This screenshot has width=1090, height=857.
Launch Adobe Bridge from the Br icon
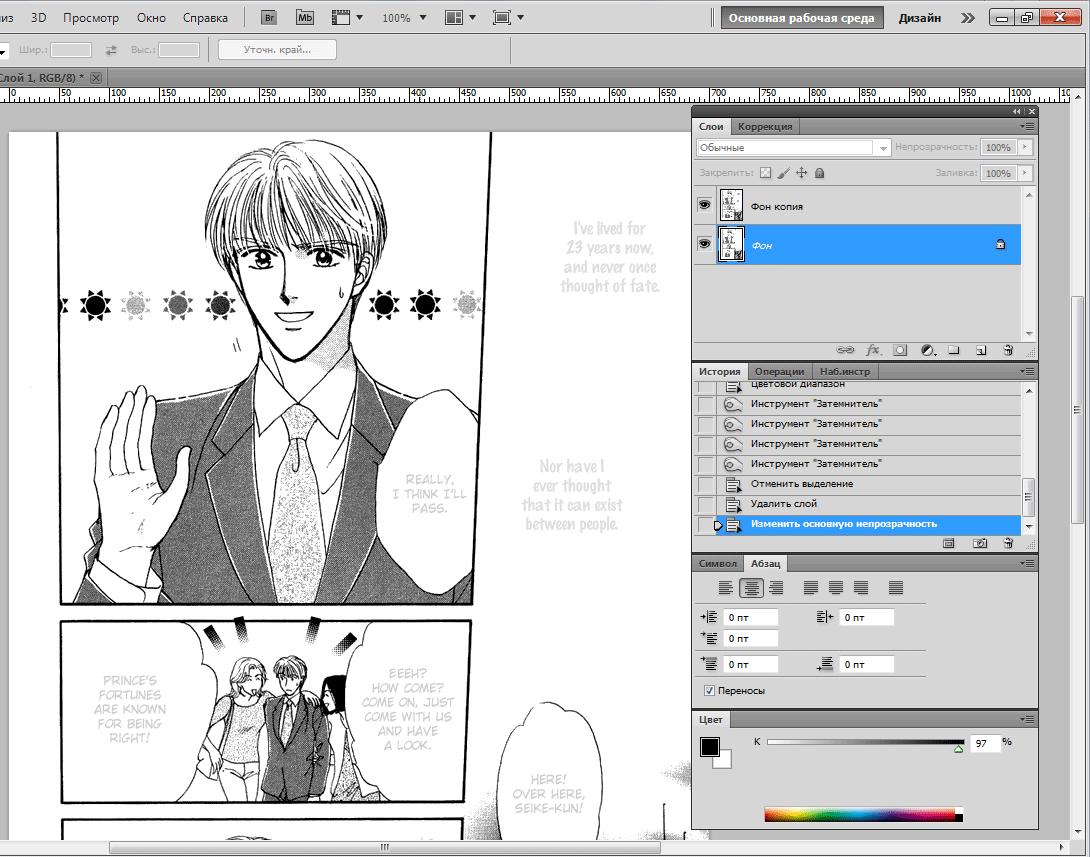point(269,17)
